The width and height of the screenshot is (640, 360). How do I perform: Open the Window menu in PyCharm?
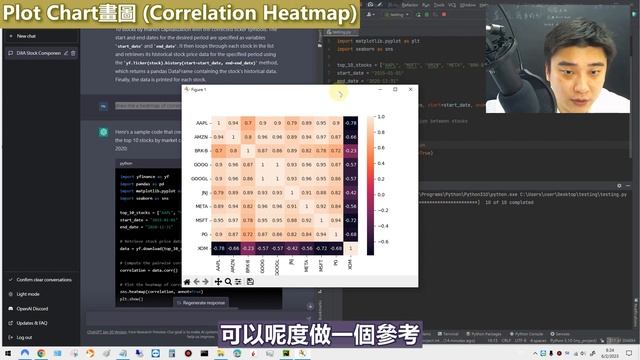pyautogui.click(x=467, y=5)
